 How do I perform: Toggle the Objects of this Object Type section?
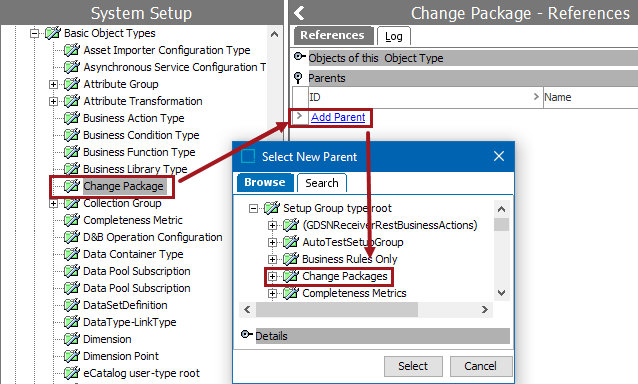pyautogui.click(x=299, y=57)
